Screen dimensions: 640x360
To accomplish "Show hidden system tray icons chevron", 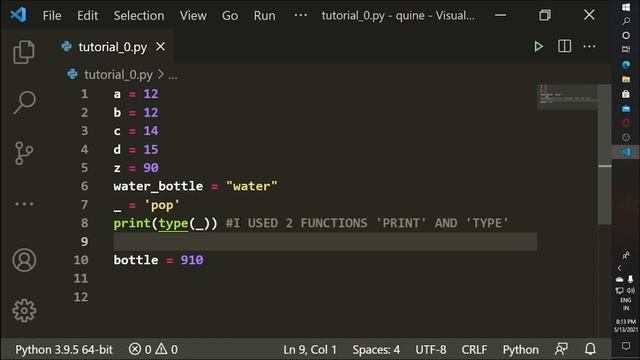I will 620,268.
